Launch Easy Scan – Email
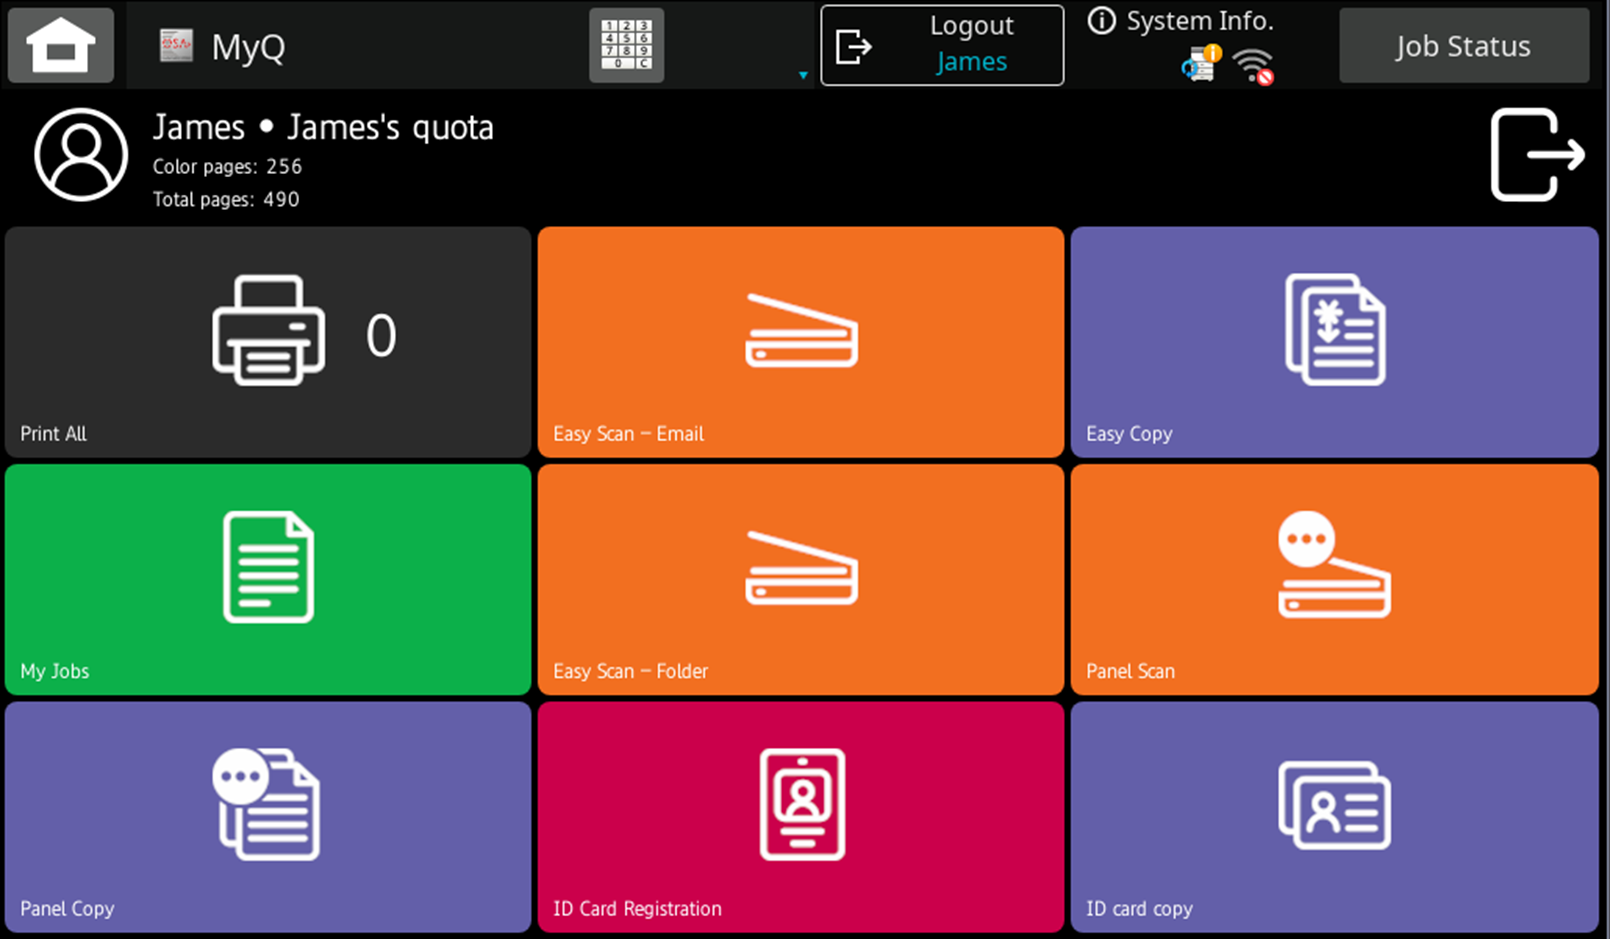Image resolution: width=1610 pixels, height=939 pixels. click(801, 342)
